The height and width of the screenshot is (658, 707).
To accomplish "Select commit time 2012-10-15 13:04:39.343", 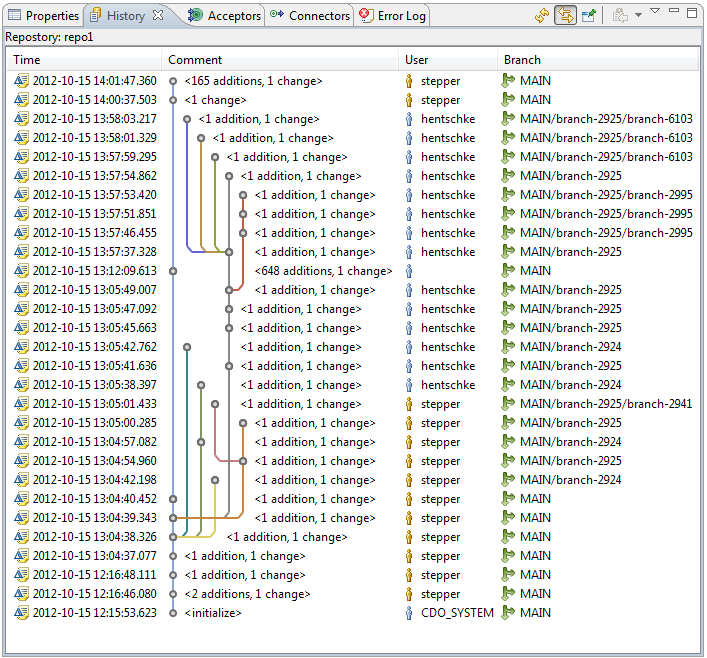I will [x=94, y=518].
